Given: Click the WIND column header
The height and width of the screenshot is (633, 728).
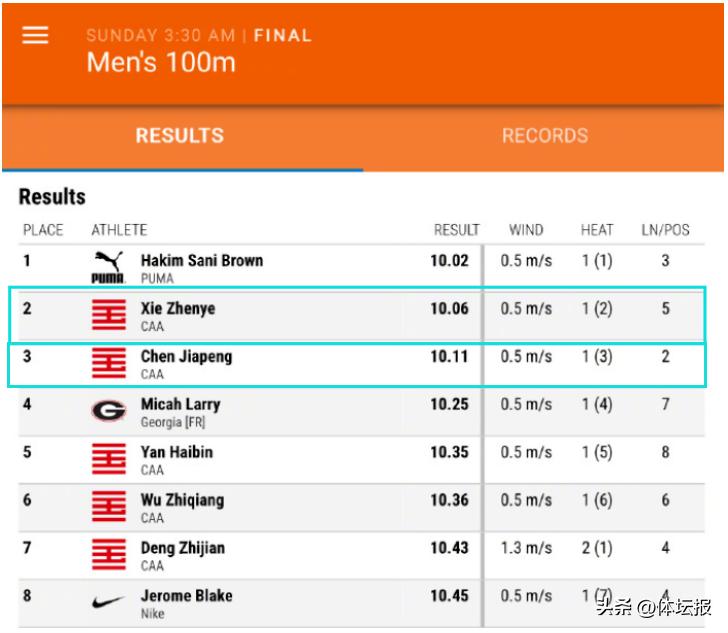Looking at the screenshot, I should (526, 230).
